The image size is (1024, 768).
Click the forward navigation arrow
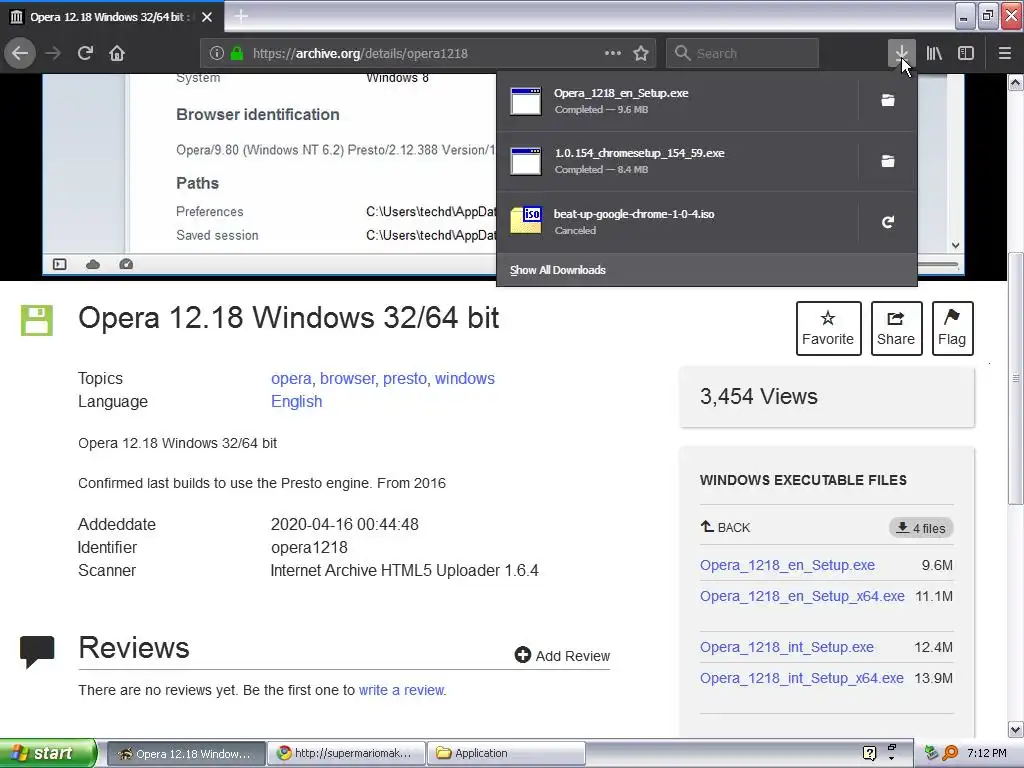(53, 53)
